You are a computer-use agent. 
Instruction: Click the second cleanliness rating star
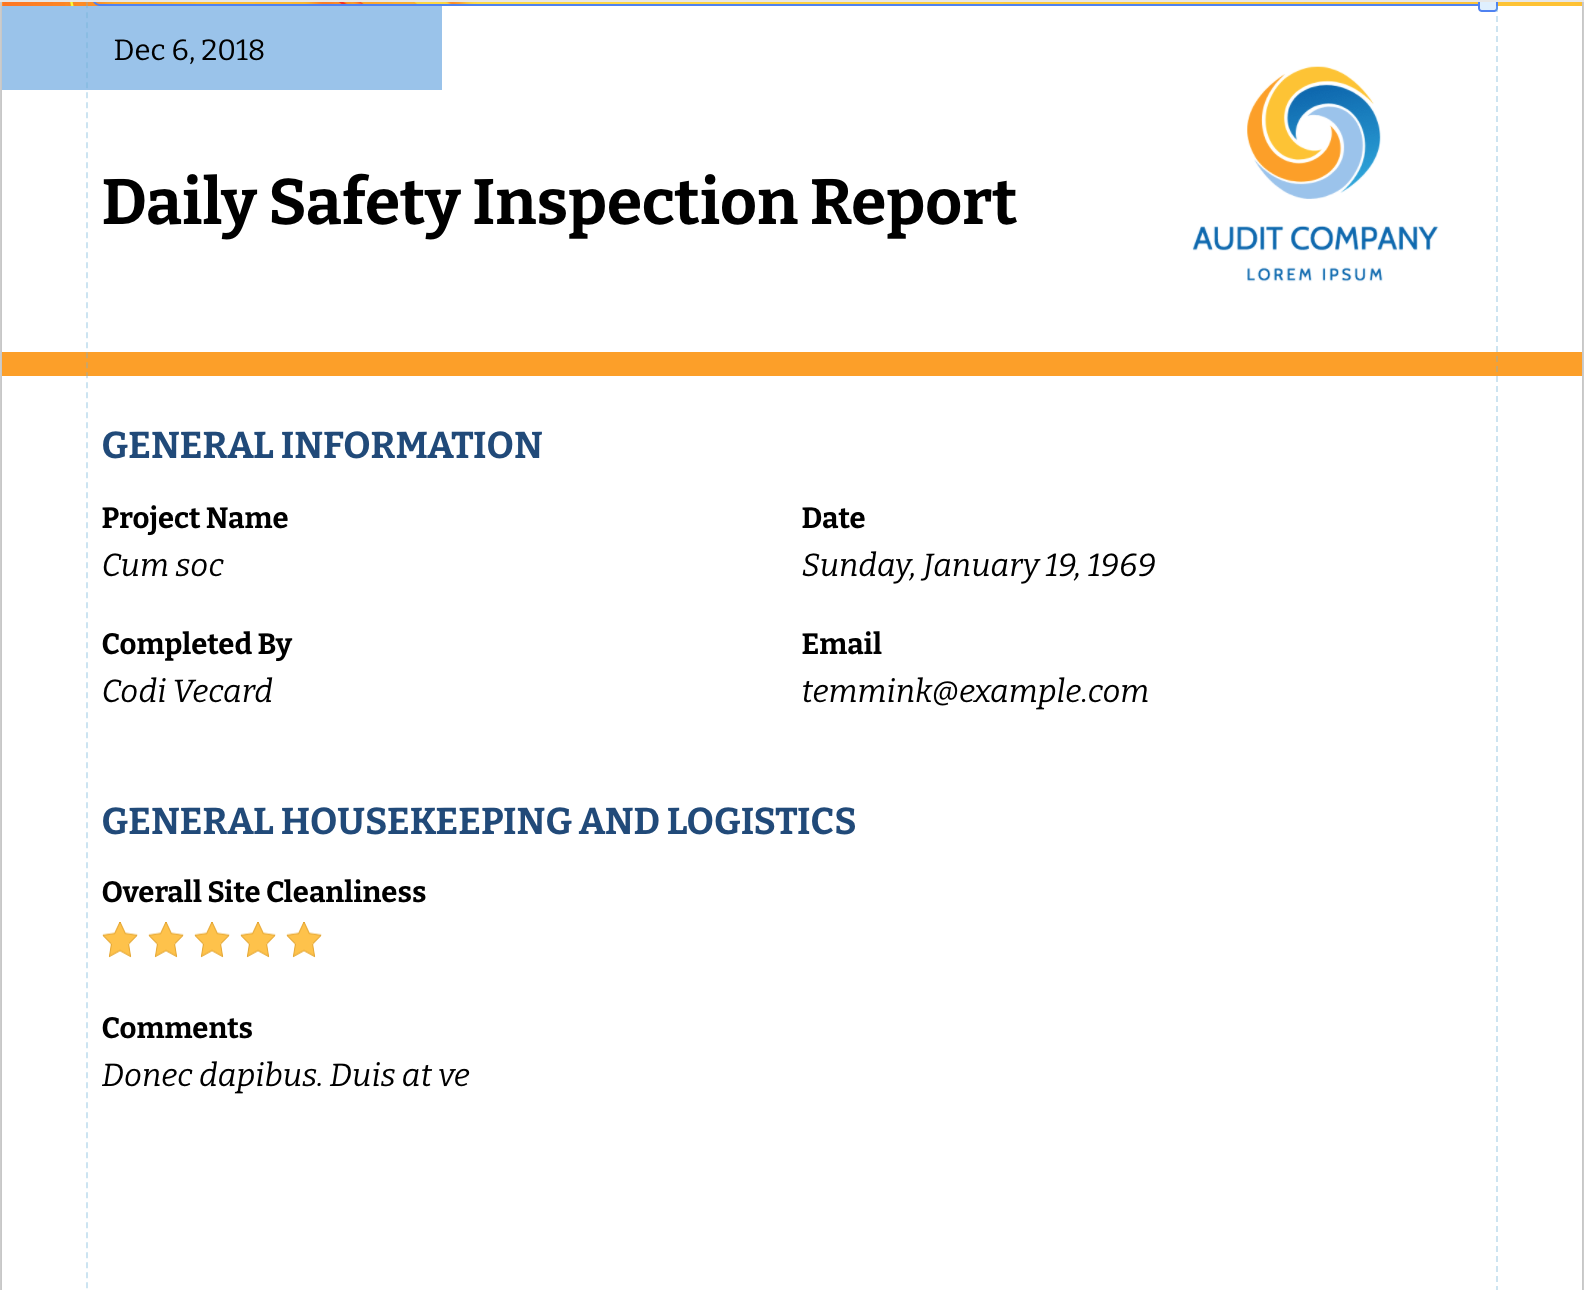[166, 941]
